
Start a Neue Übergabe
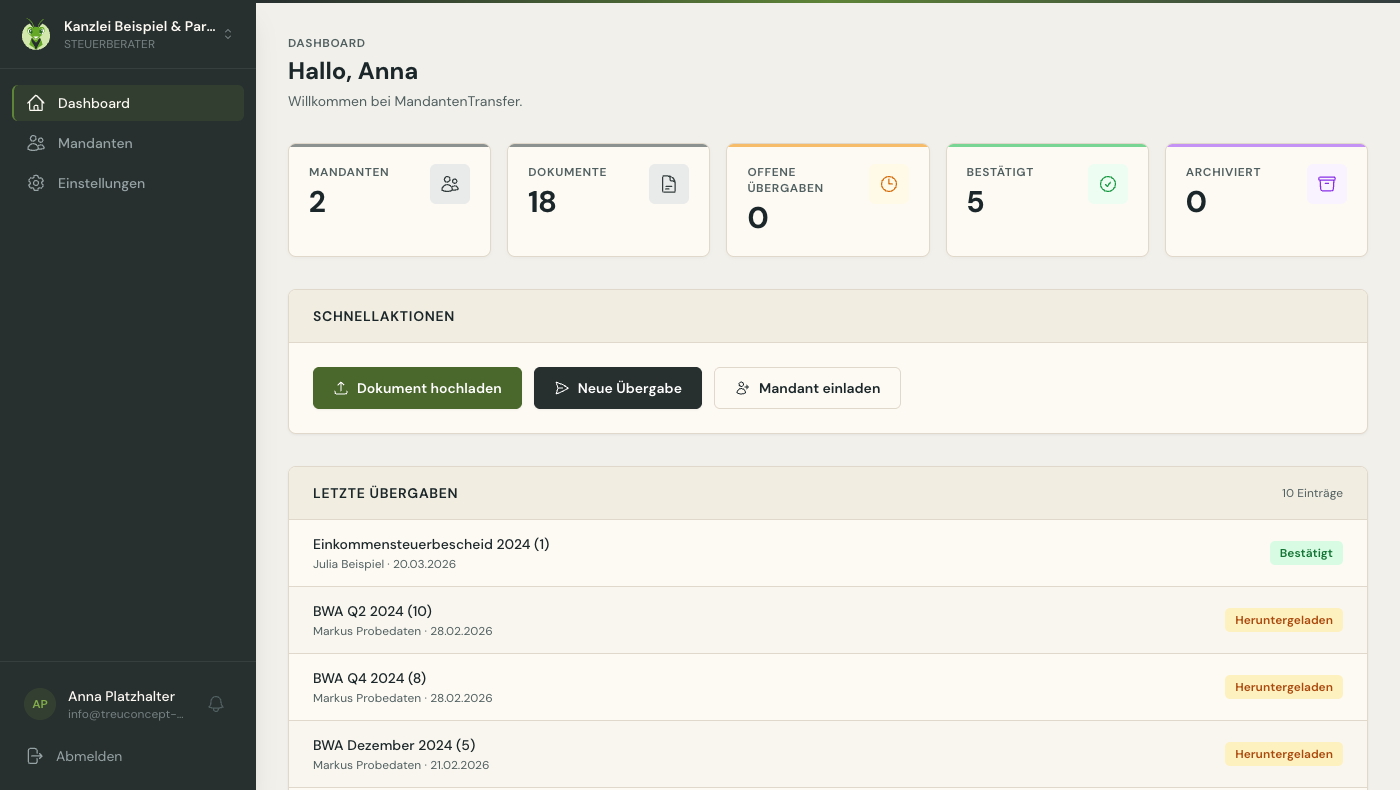[x=618, y=388]
